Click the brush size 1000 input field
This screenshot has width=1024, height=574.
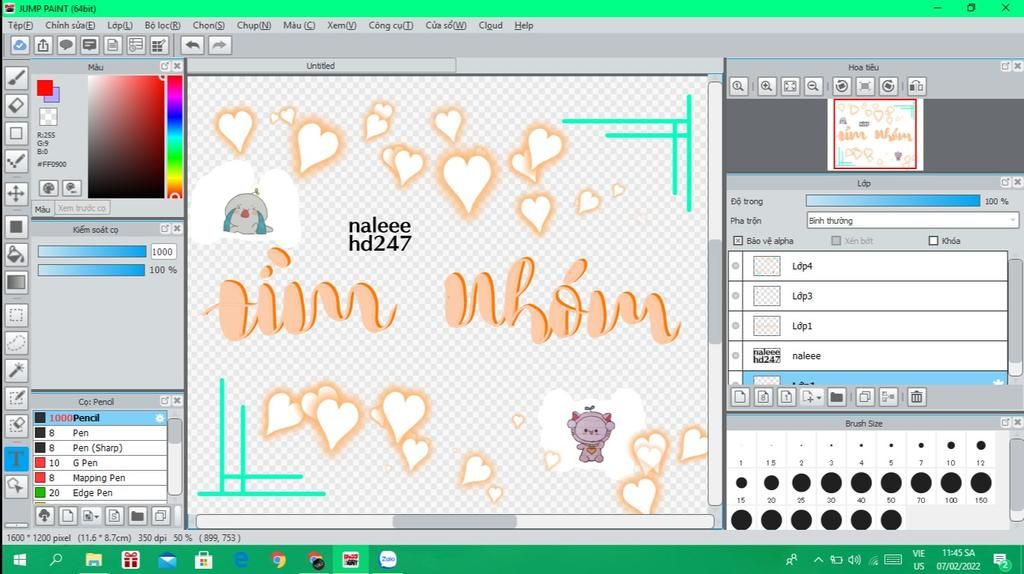coord(163,252)
